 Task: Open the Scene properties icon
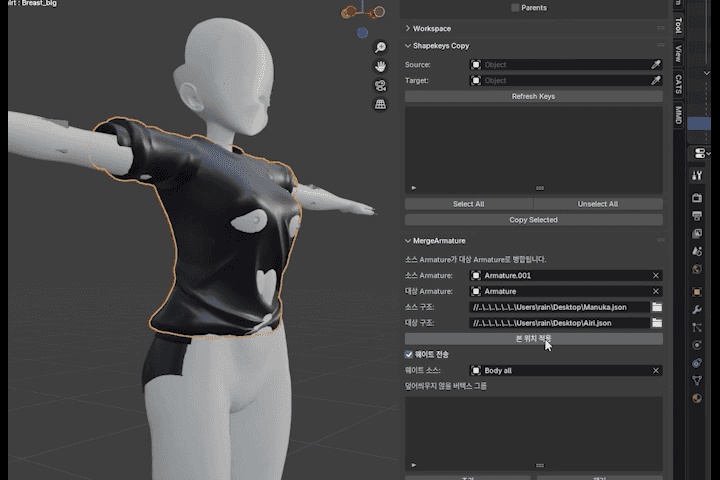pos(697,251)
